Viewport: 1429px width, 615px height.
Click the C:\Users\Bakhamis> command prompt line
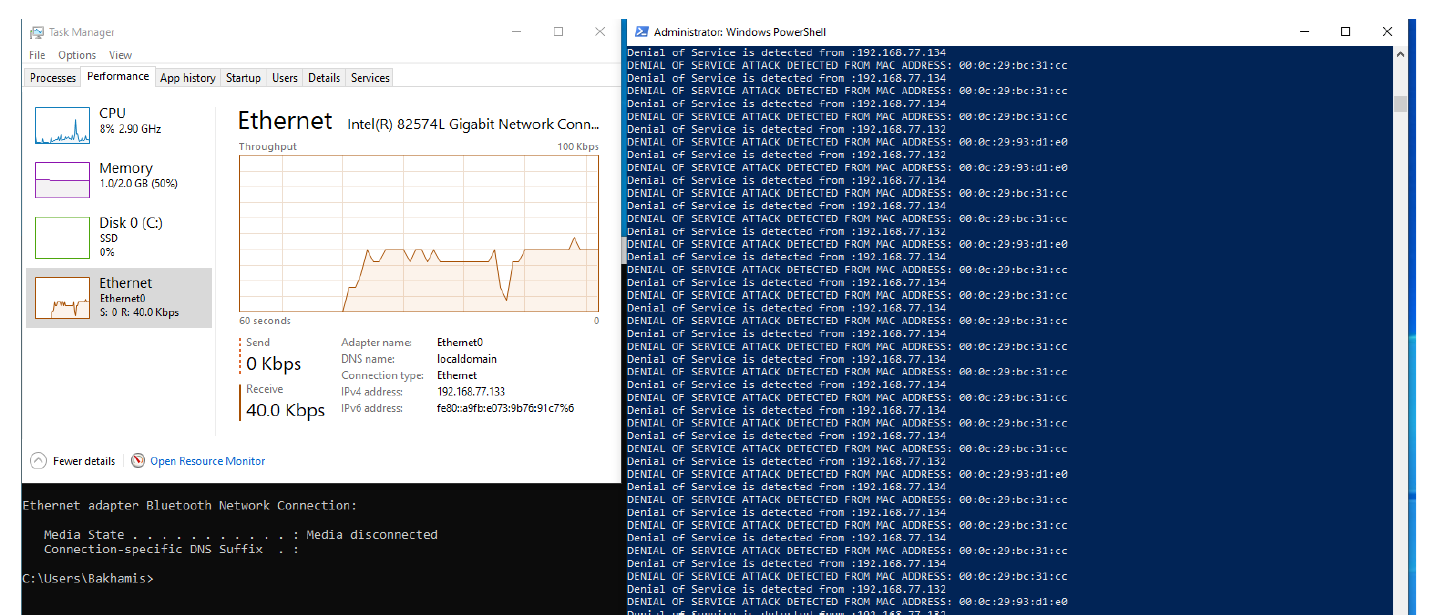pyautogui.click(x=87, y=578)
